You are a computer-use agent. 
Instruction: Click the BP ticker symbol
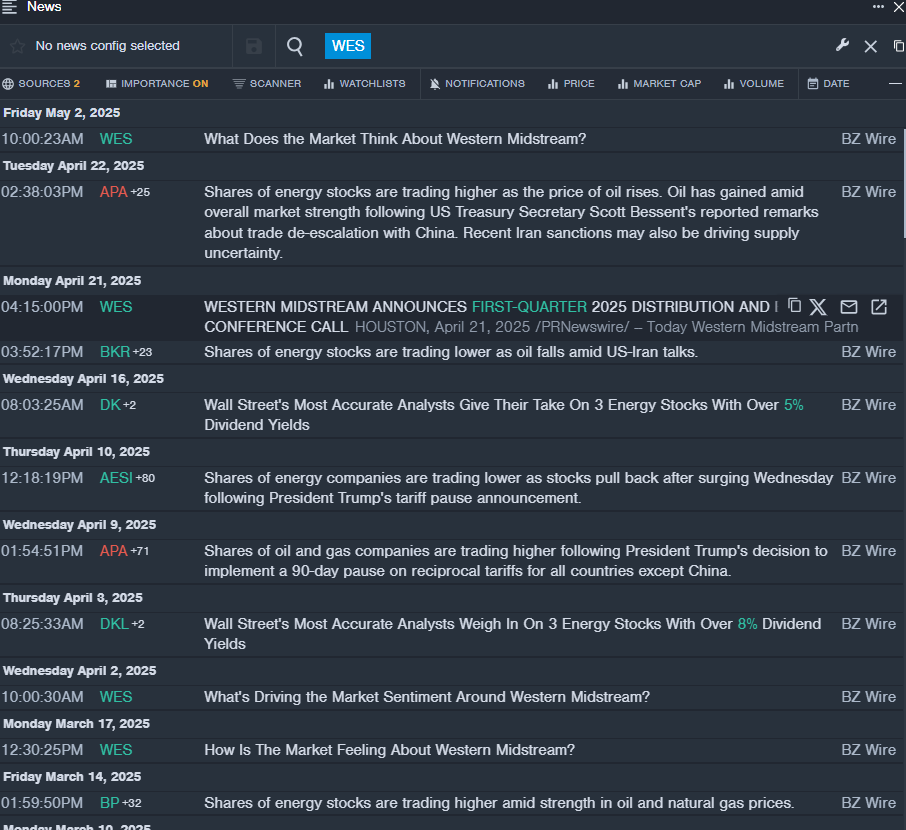(x=109, y=803)
